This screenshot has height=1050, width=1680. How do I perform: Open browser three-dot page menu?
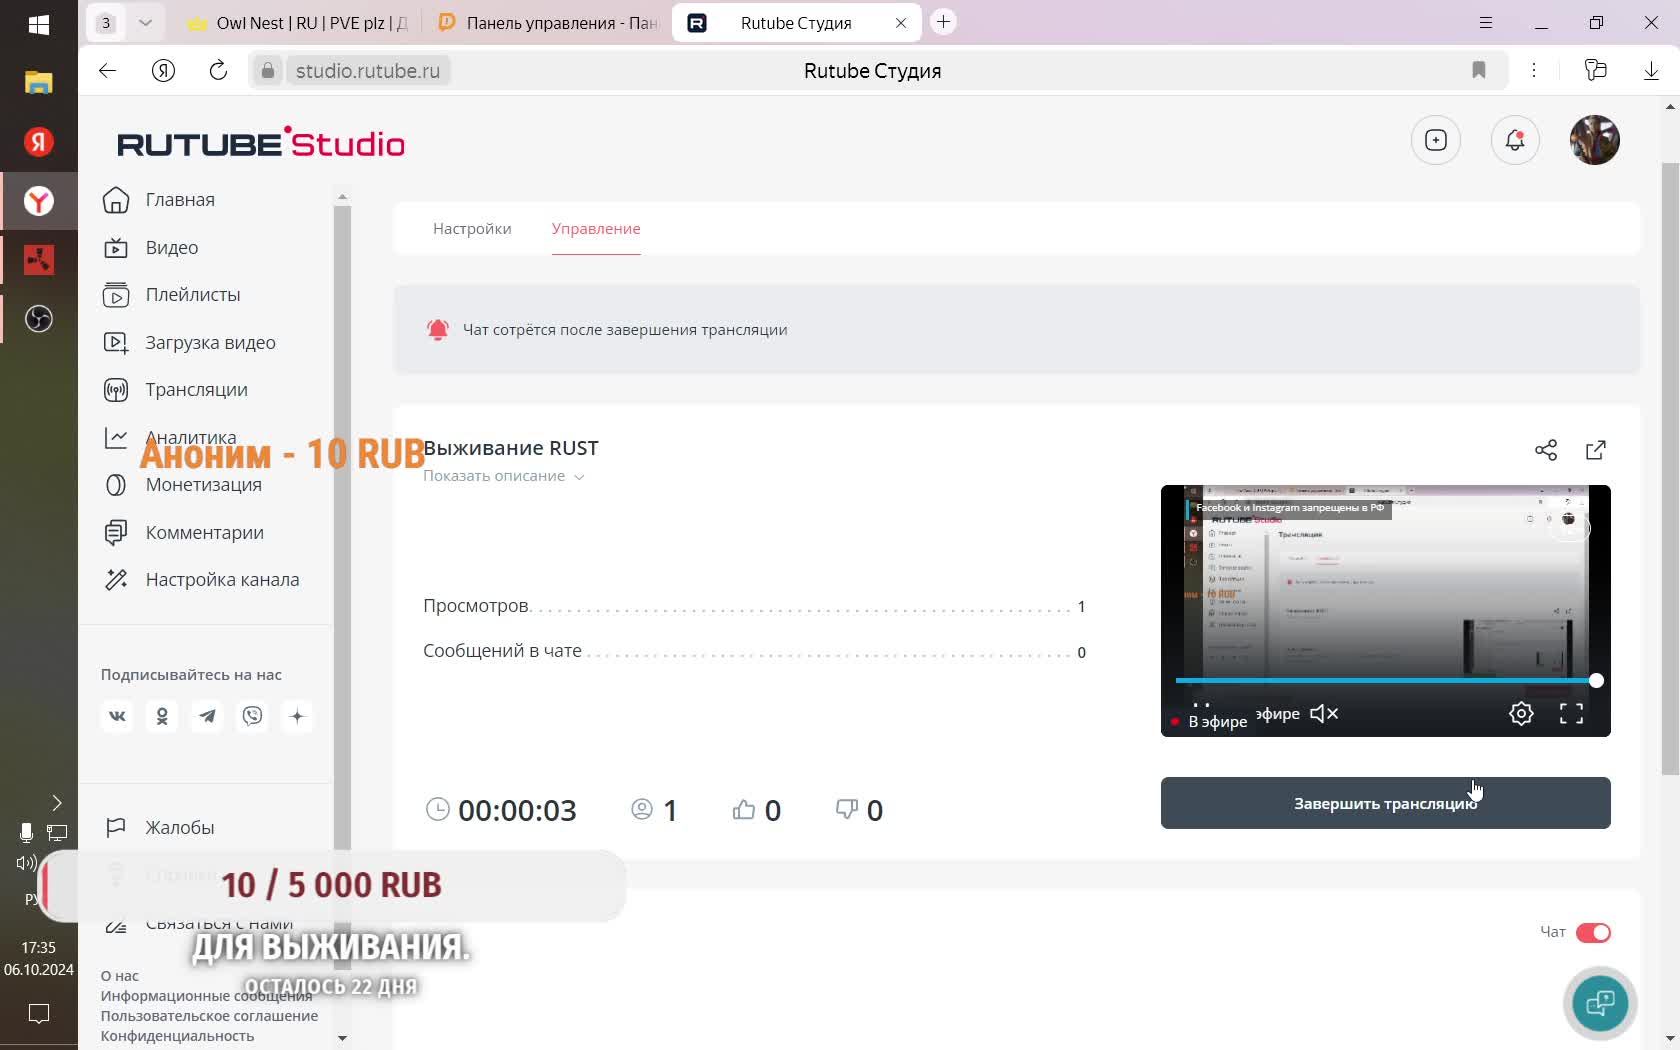point(1534,70)
